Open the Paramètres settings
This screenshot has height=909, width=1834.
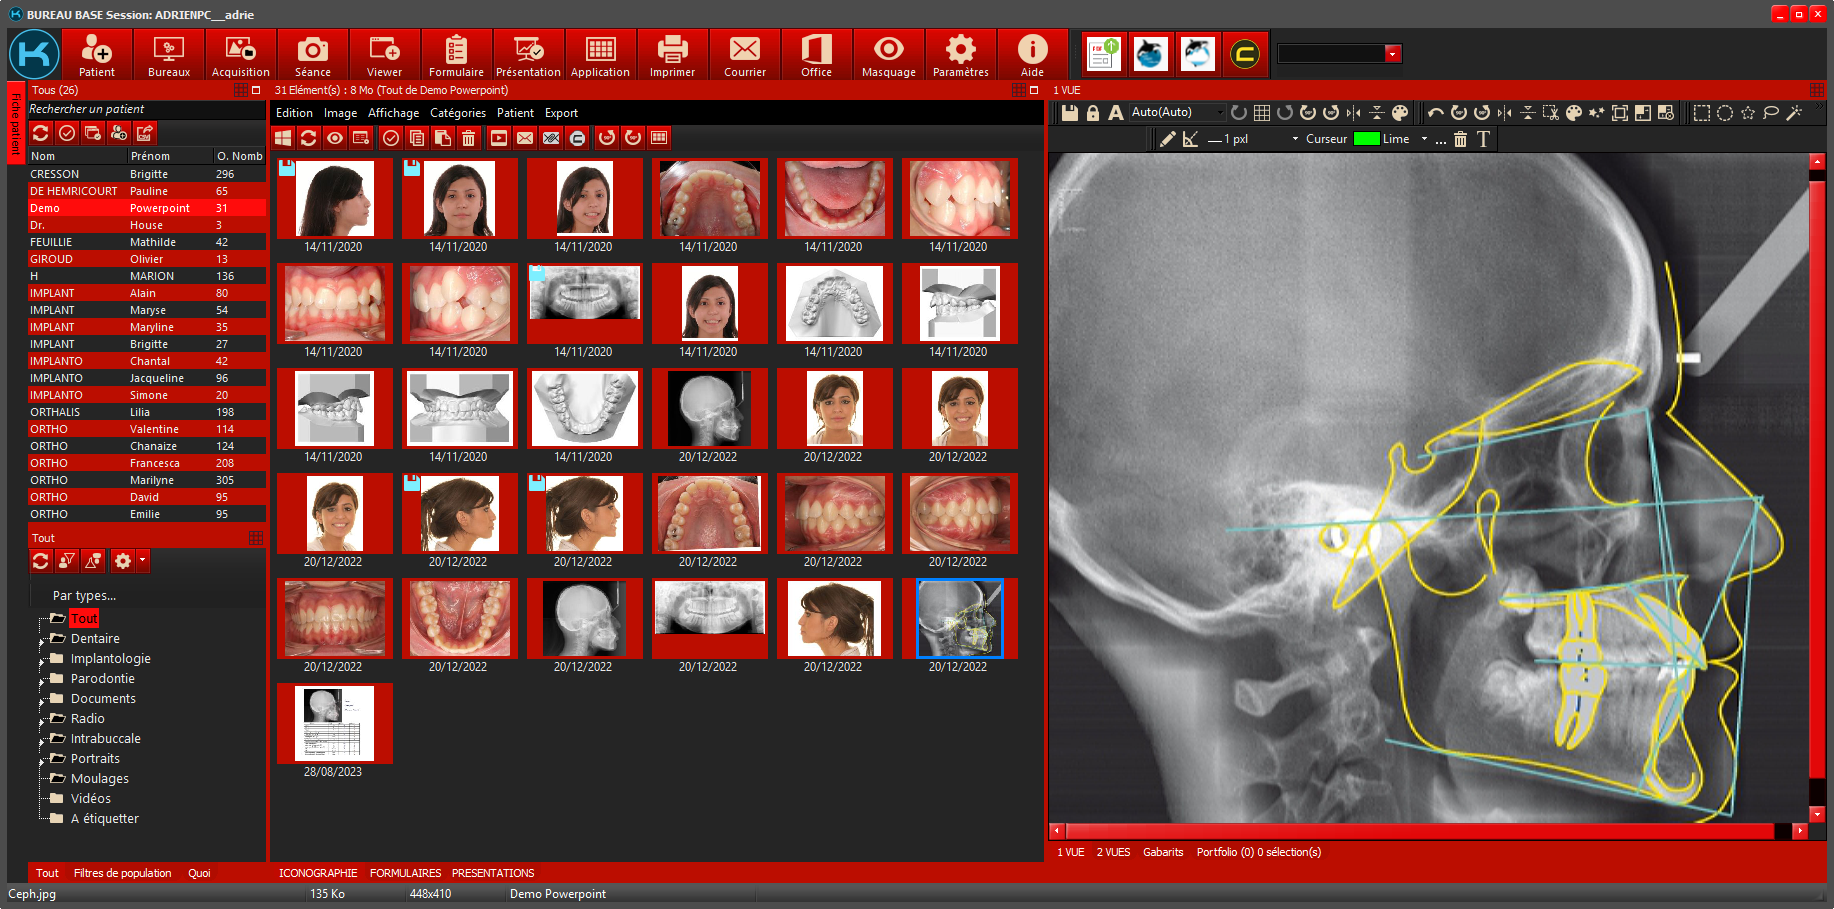pos(960,55)
